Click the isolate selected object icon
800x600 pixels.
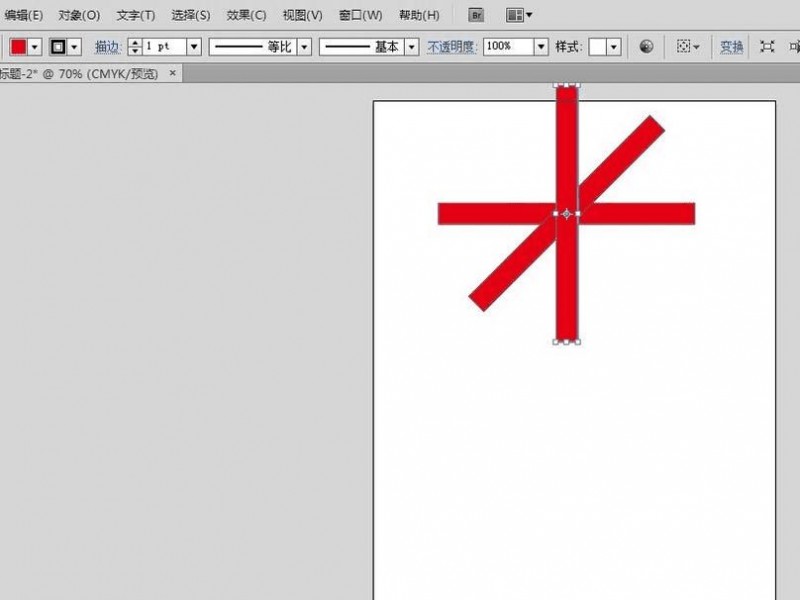(767, 47)
